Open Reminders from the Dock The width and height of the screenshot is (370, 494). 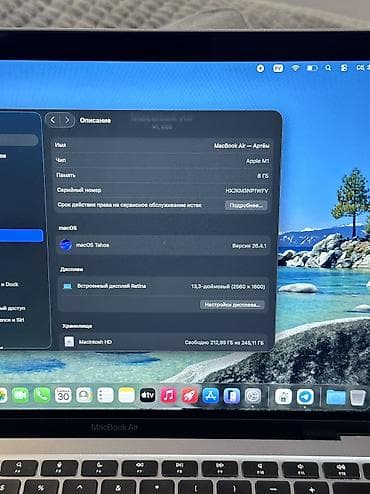[105, 395]
